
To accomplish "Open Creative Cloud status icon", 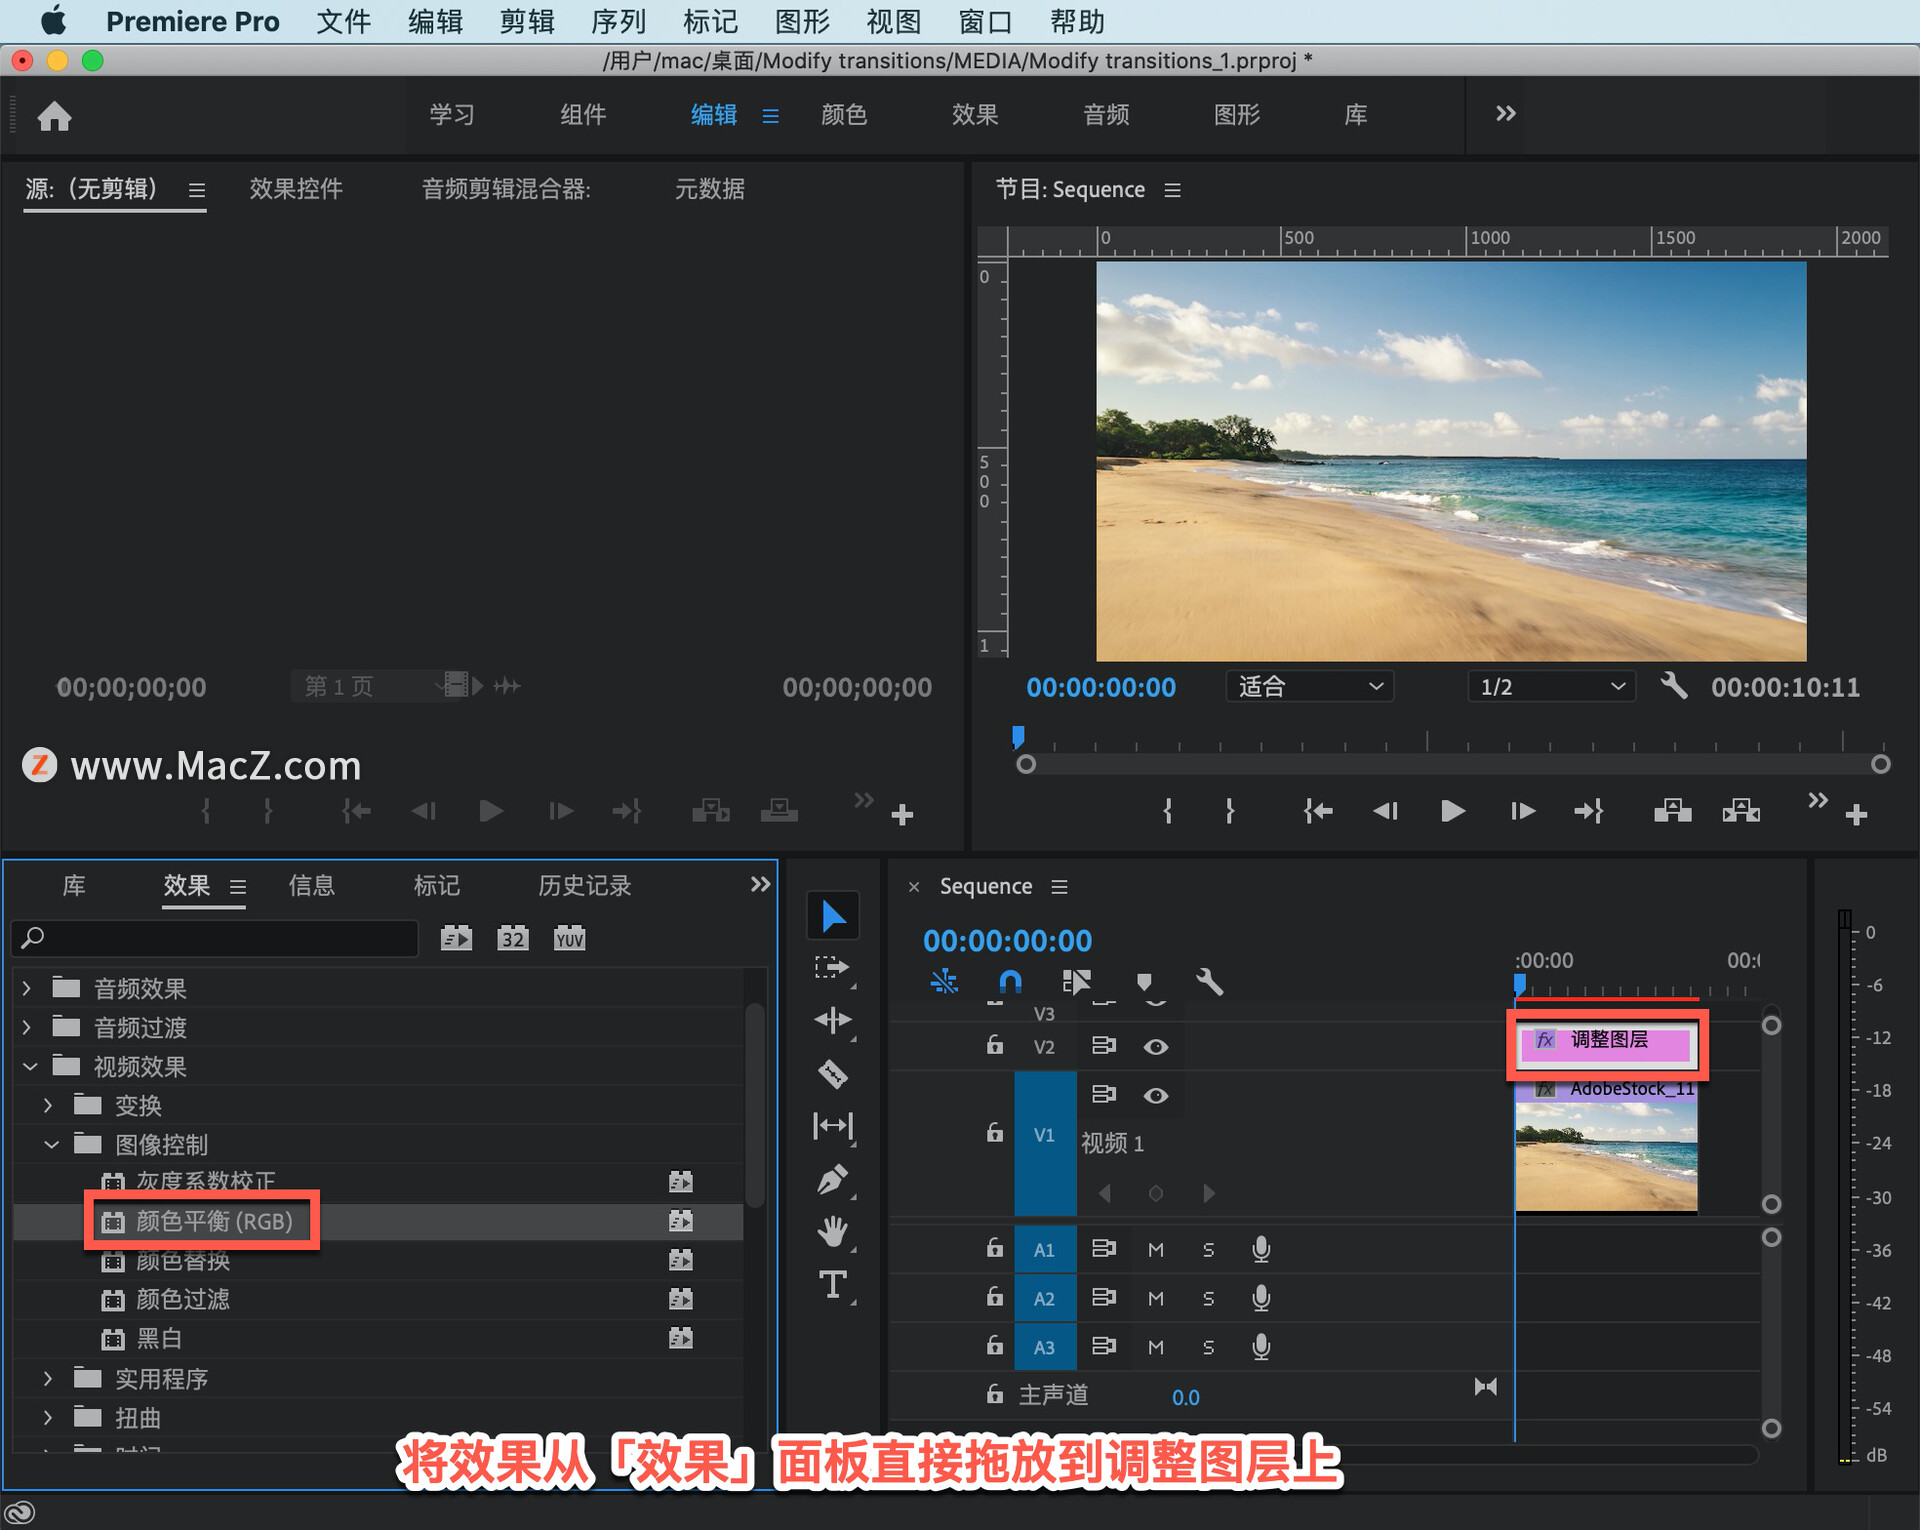I will point(20,1512).
